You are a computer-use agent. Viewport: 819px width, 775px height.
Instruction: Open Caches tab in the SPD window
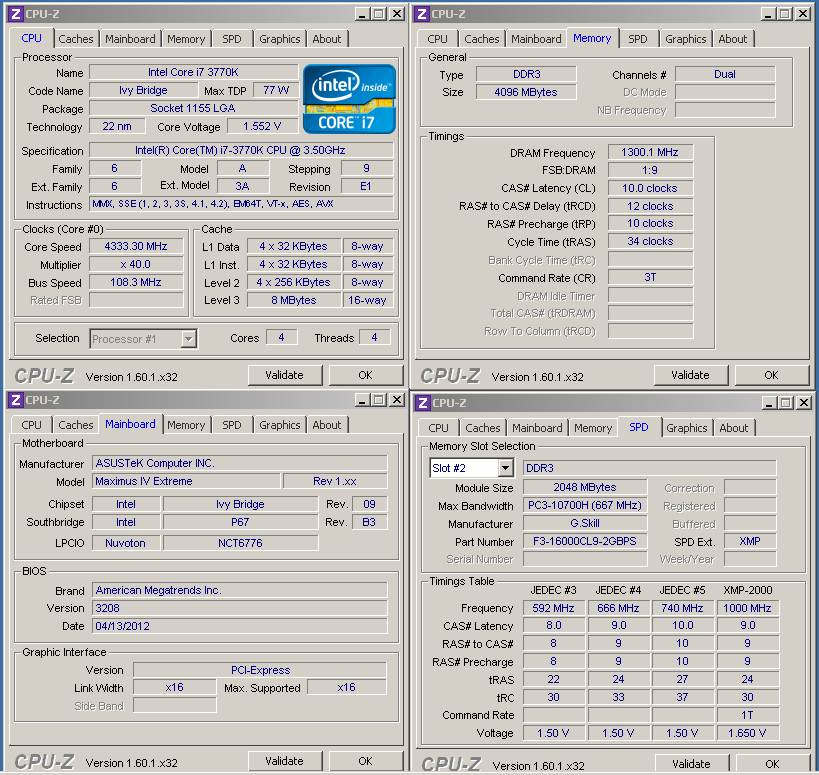(483, 428)
